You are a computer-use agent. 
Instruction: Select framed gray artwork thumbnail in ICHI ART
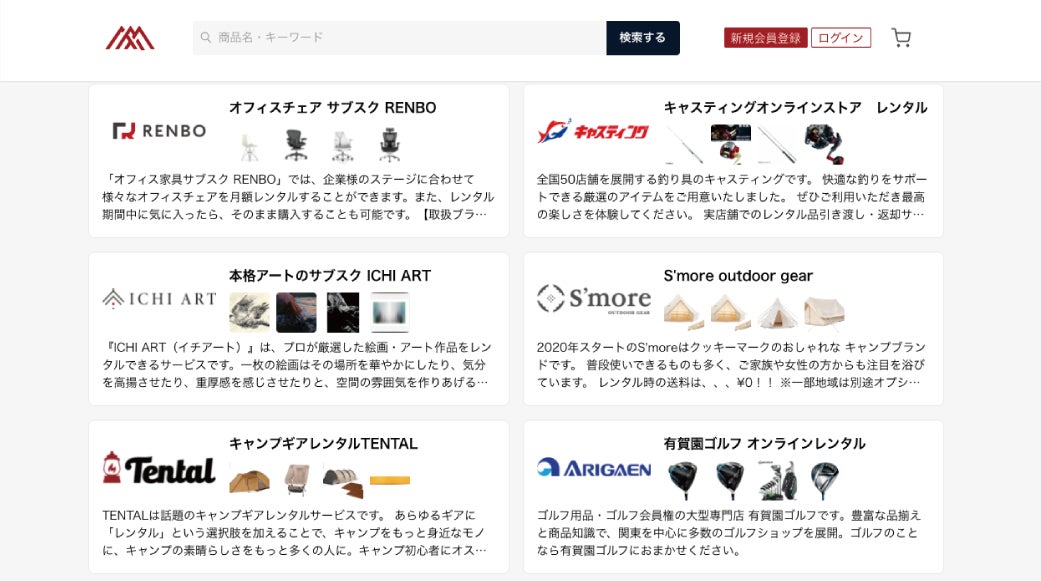[390, 312]
